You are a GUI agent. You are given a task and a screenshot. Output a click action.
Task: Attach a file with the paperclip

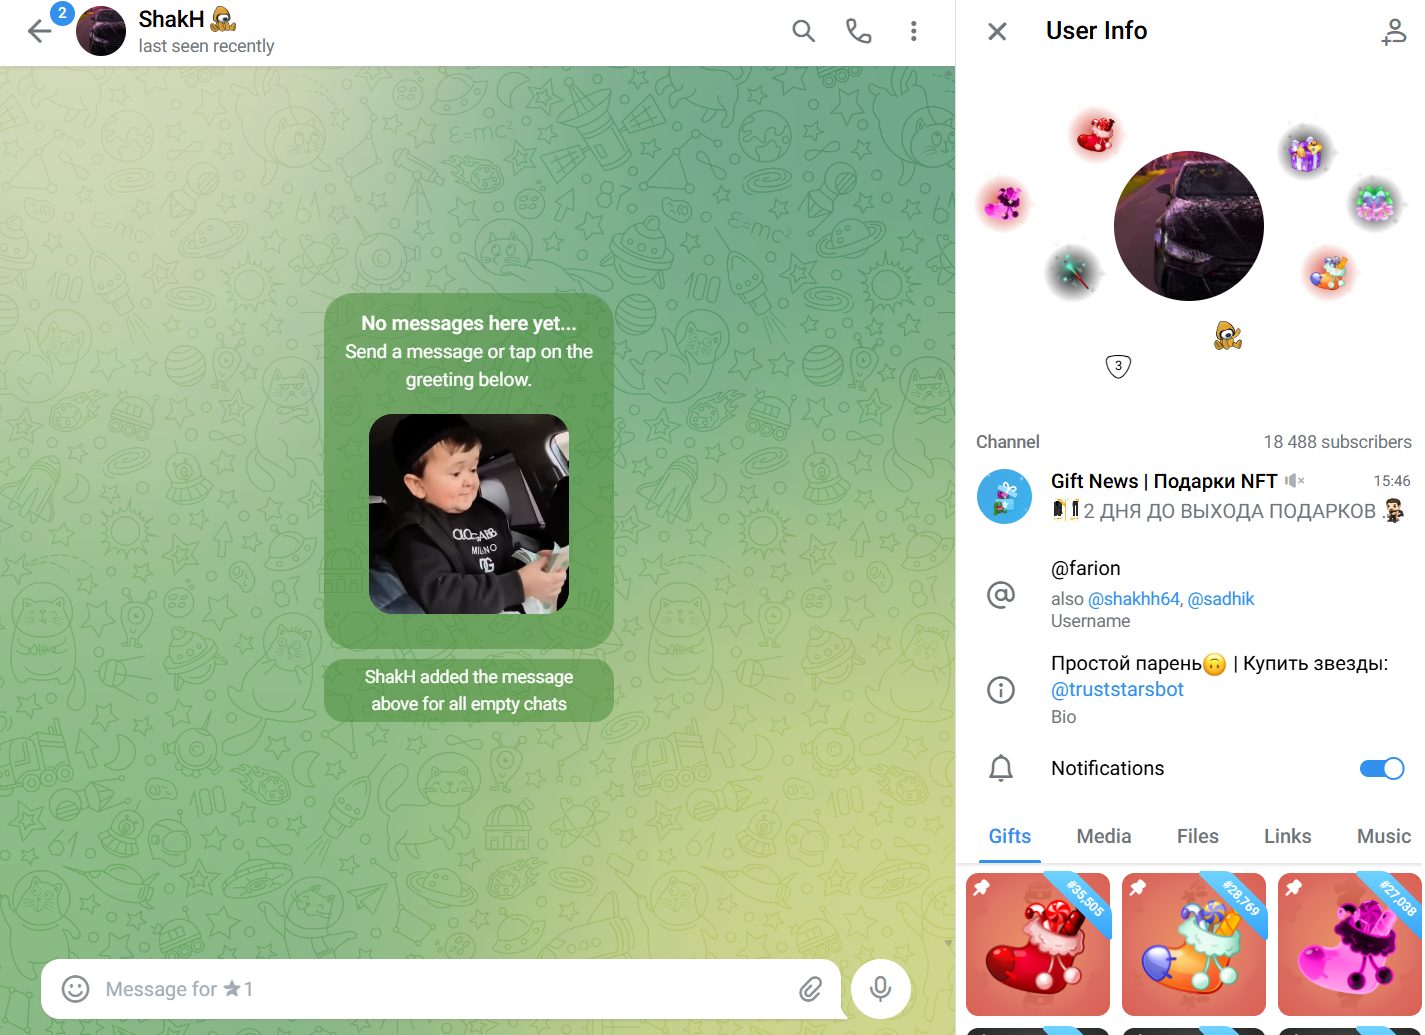[810, 989]
